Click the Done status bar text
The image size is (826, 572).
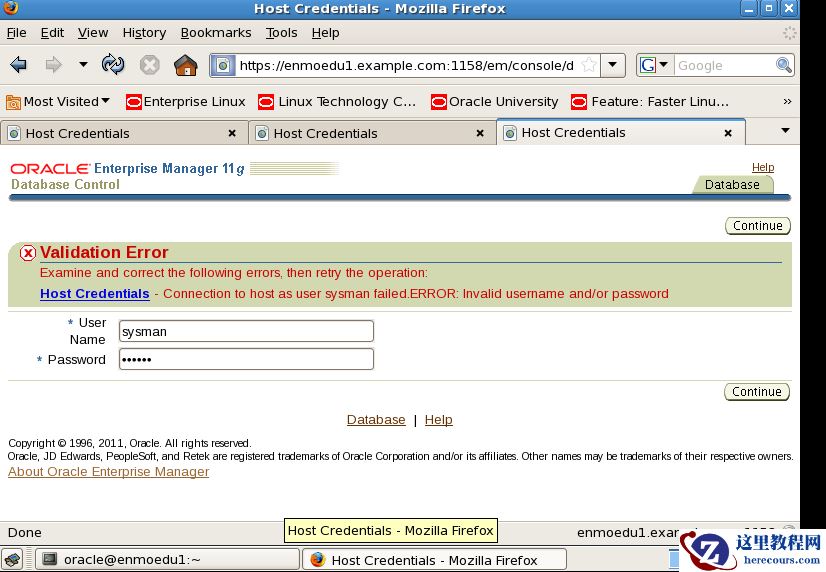(25, 532)
